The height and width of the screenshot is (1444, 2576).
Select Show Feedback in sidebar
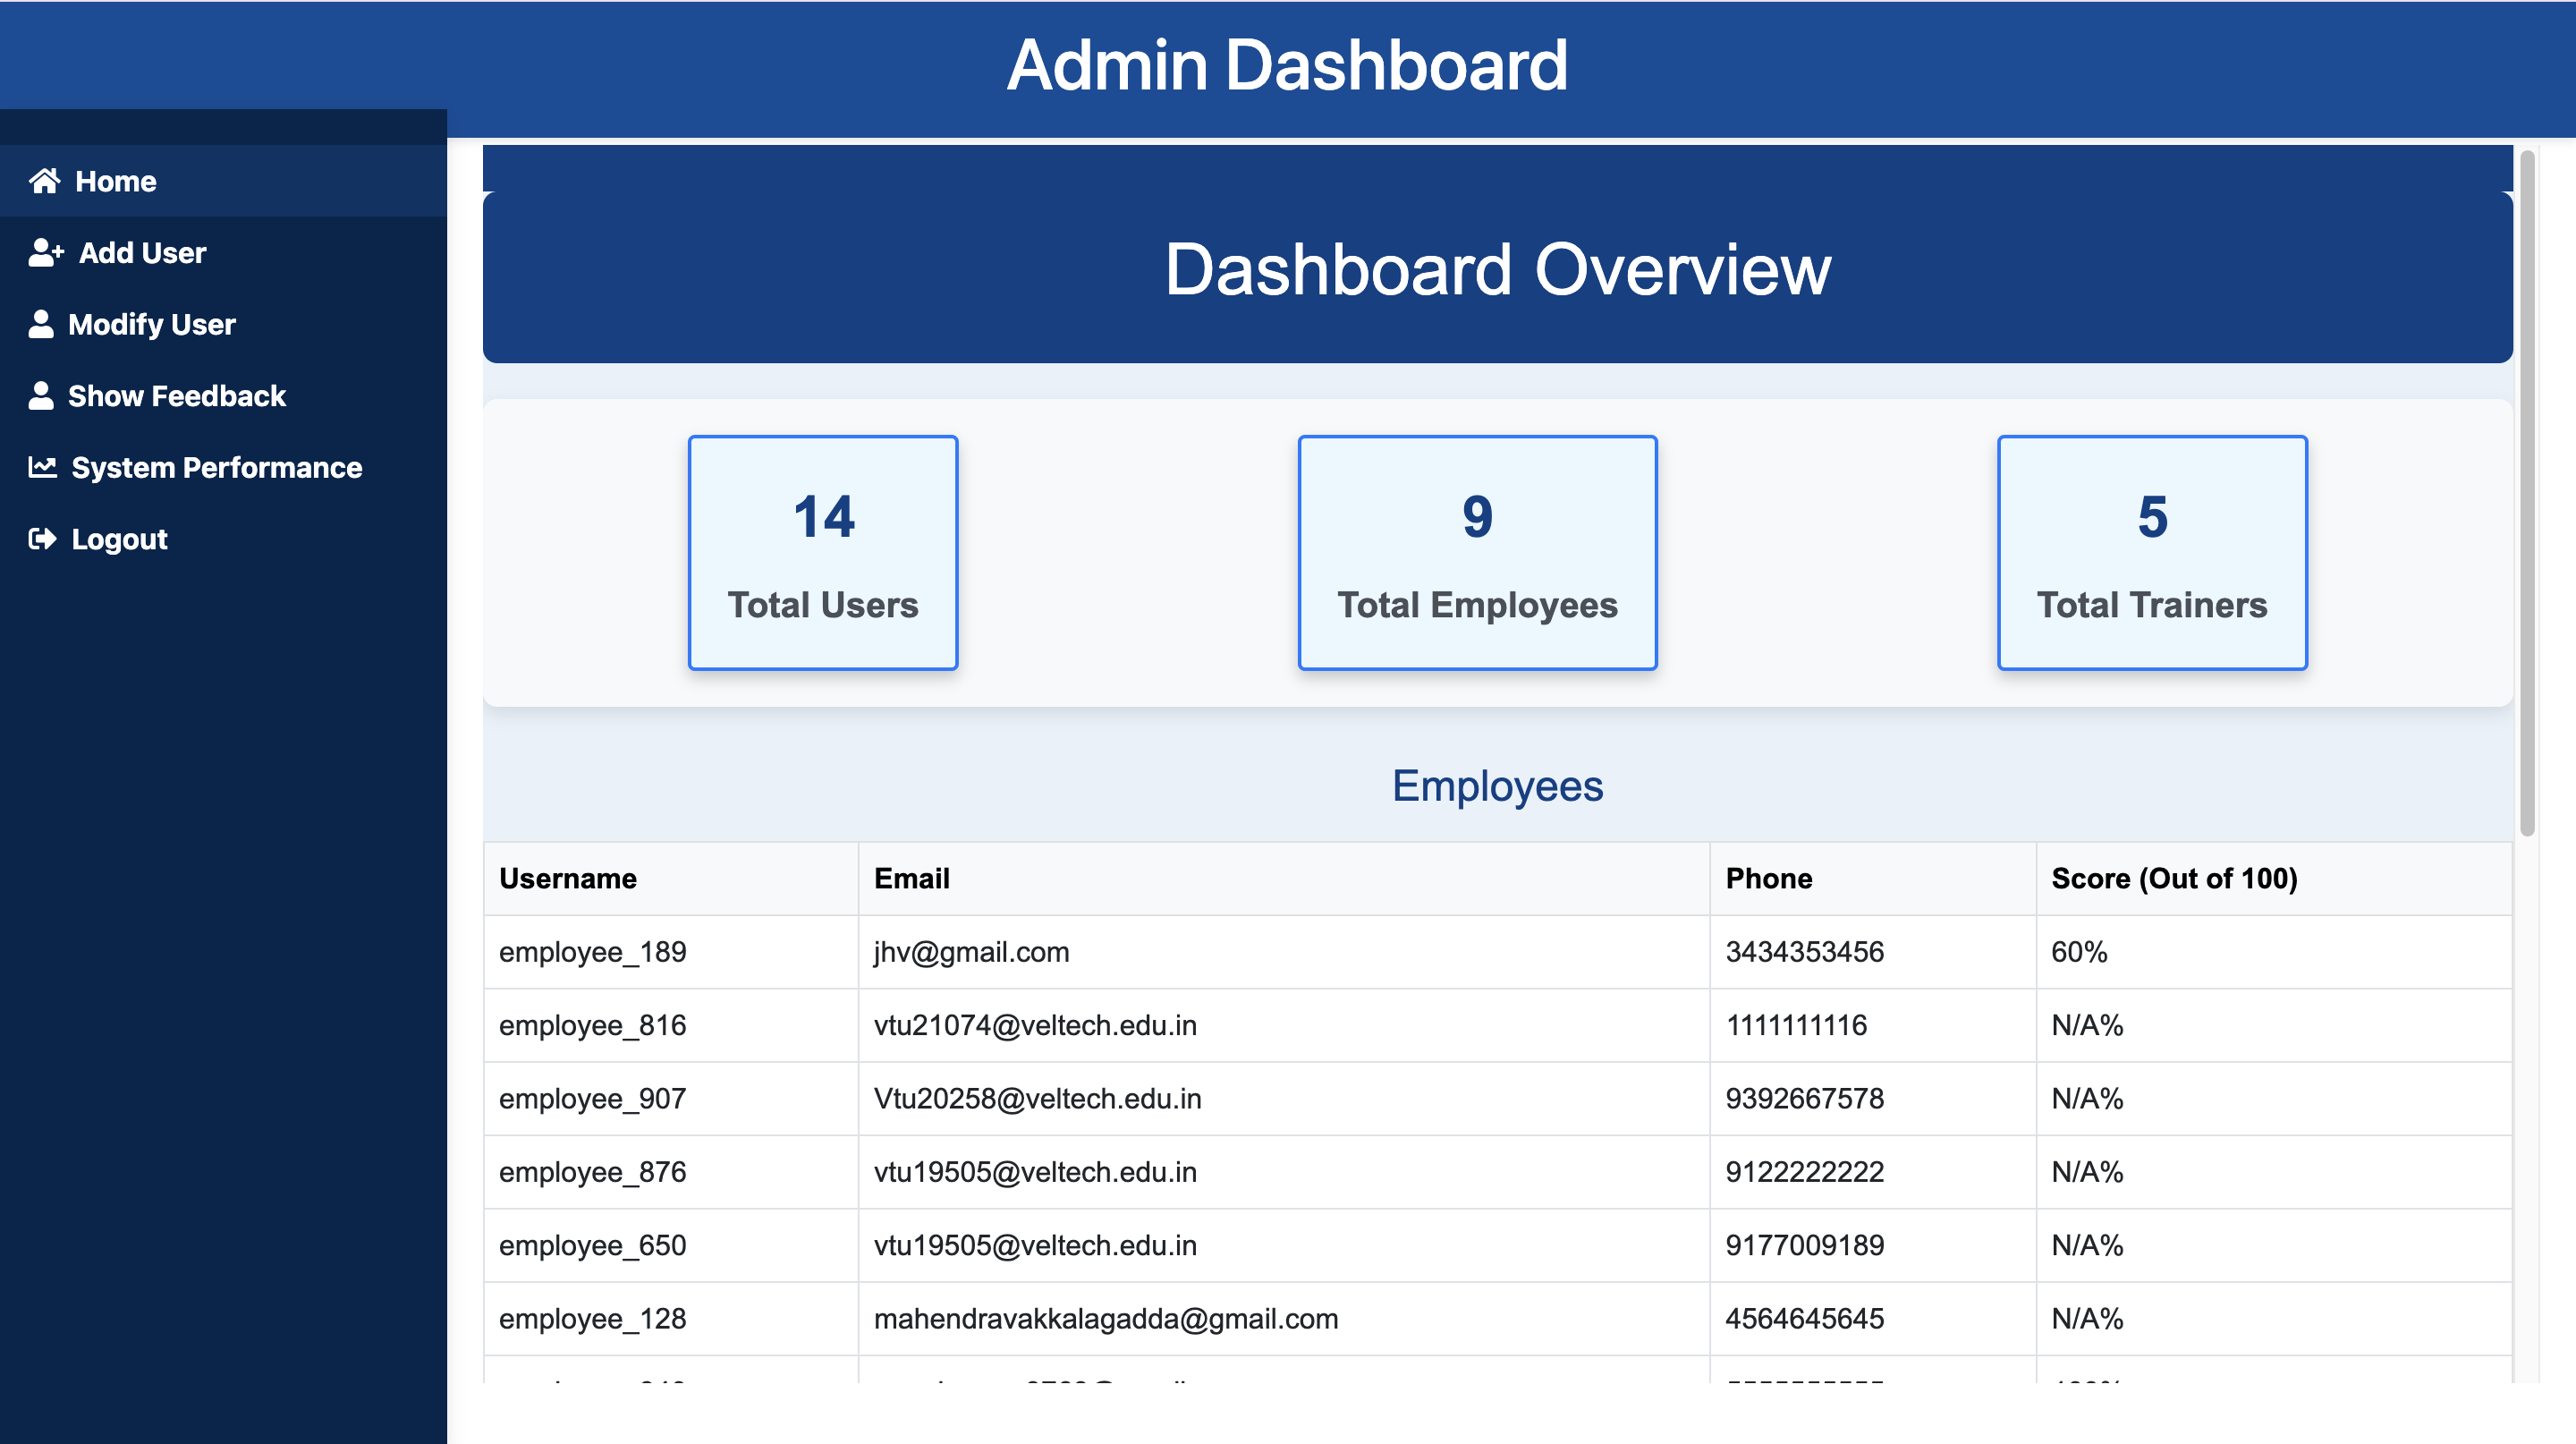click(176, 396)
